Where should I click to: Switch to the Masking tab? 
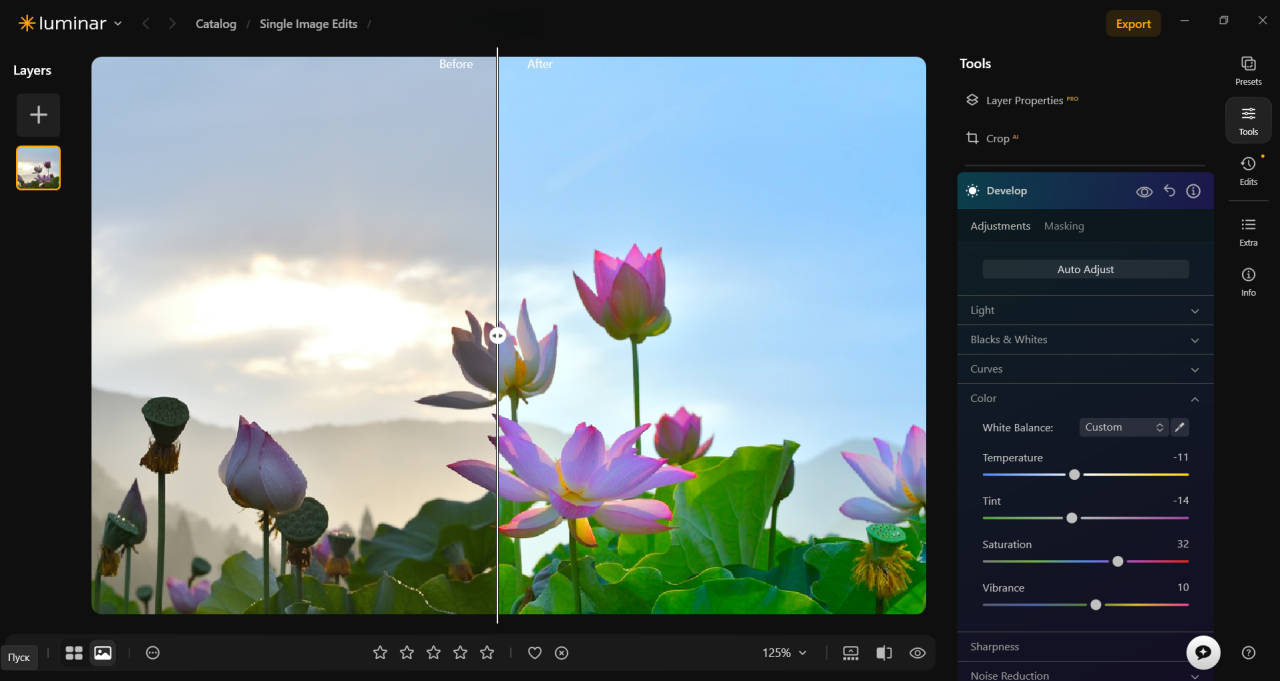[1064, 226]
